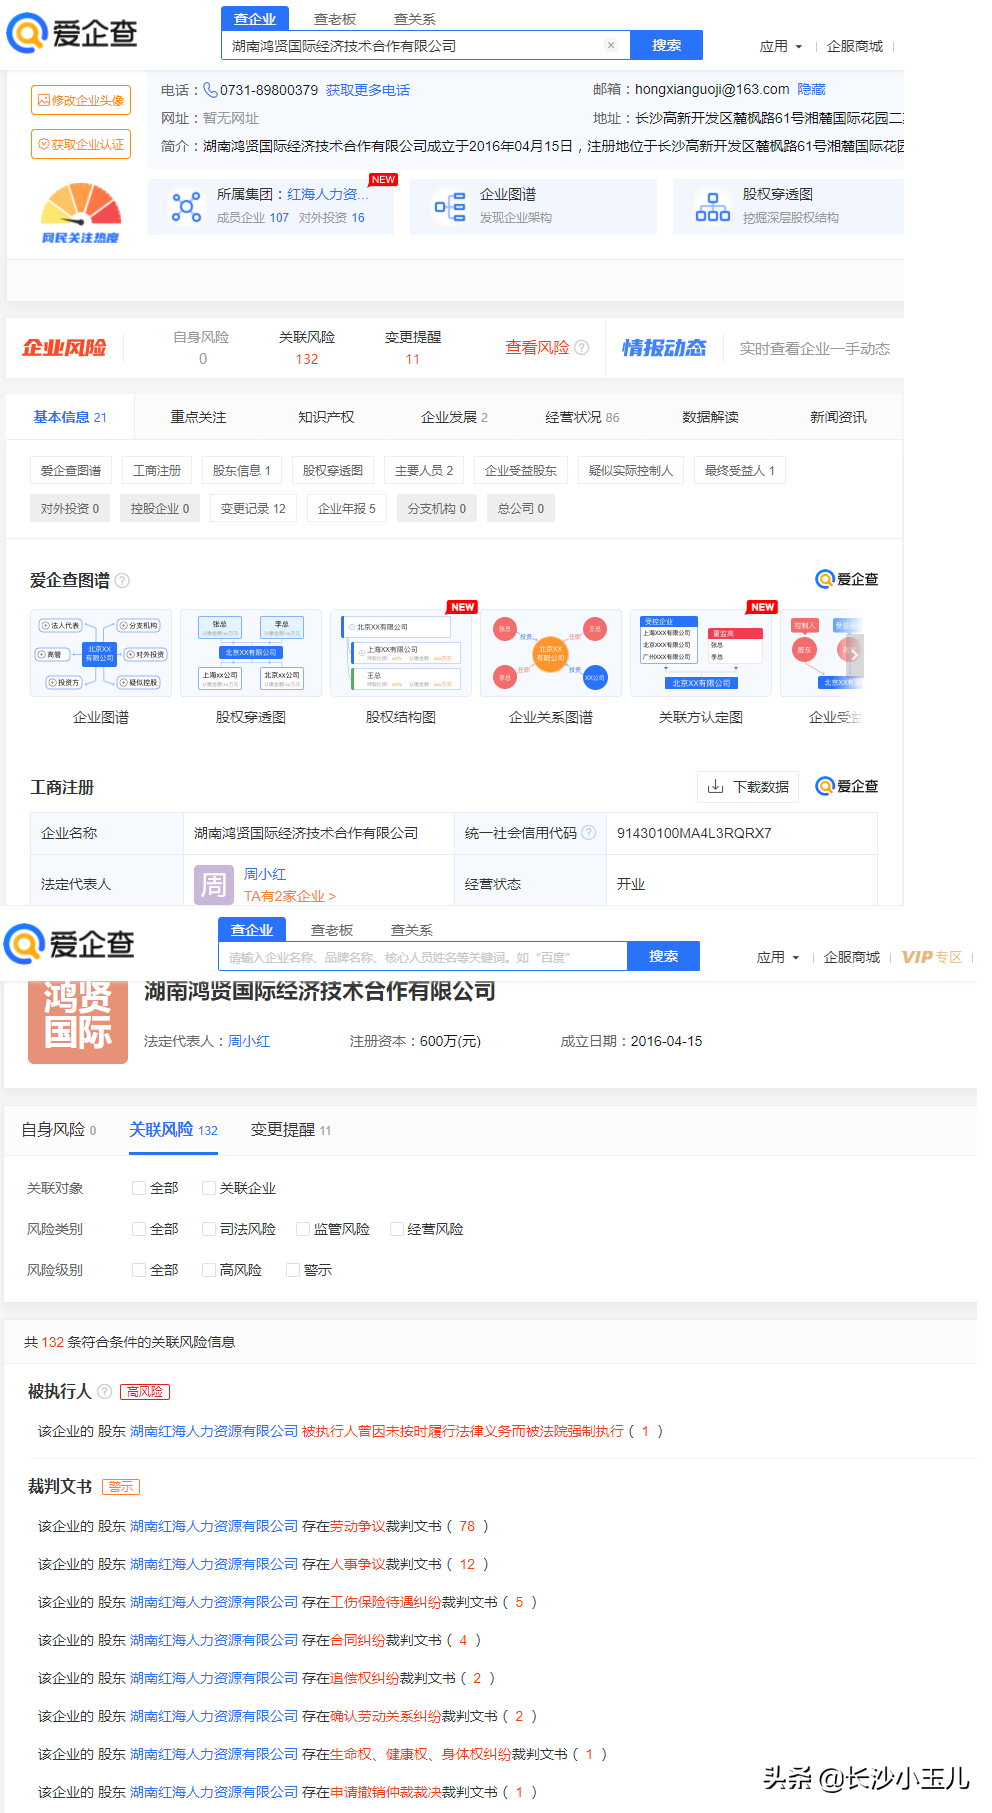Click the VIP专区 link

[932, 957]
